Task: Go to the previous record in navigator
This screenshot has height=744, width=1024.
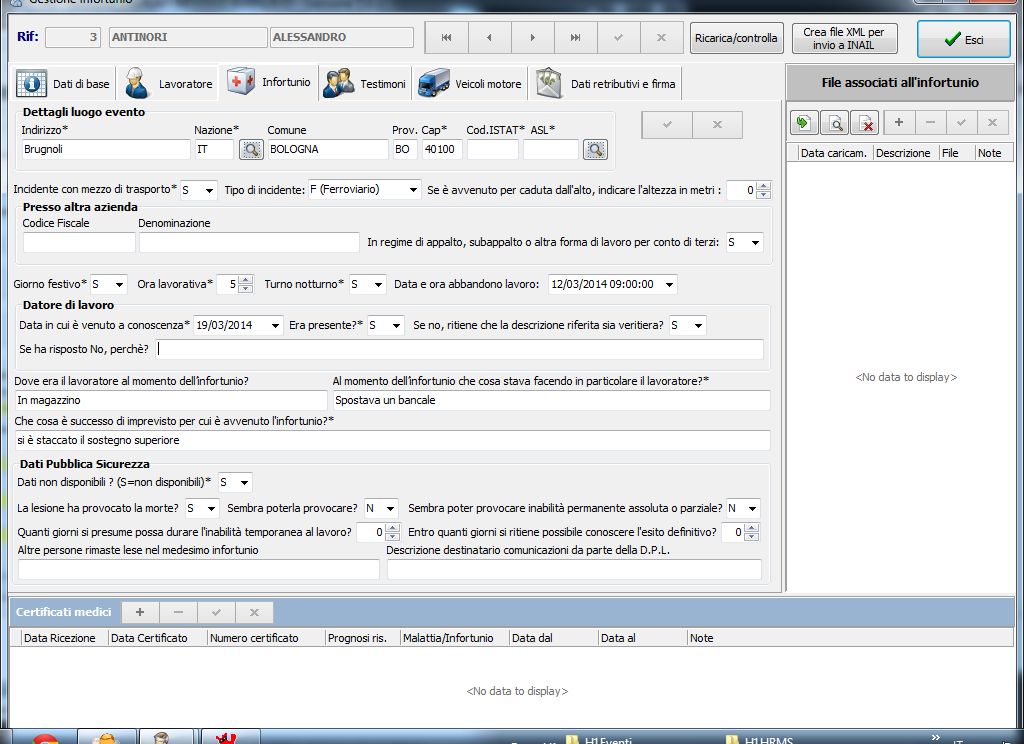Action: click(490, 38)
